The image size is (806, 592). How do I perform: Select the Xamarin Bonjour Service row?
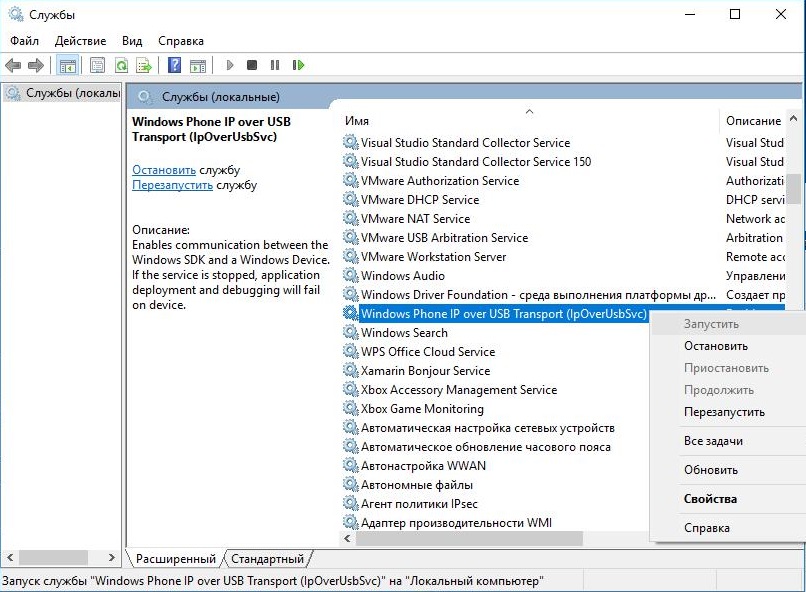(425, 371)
